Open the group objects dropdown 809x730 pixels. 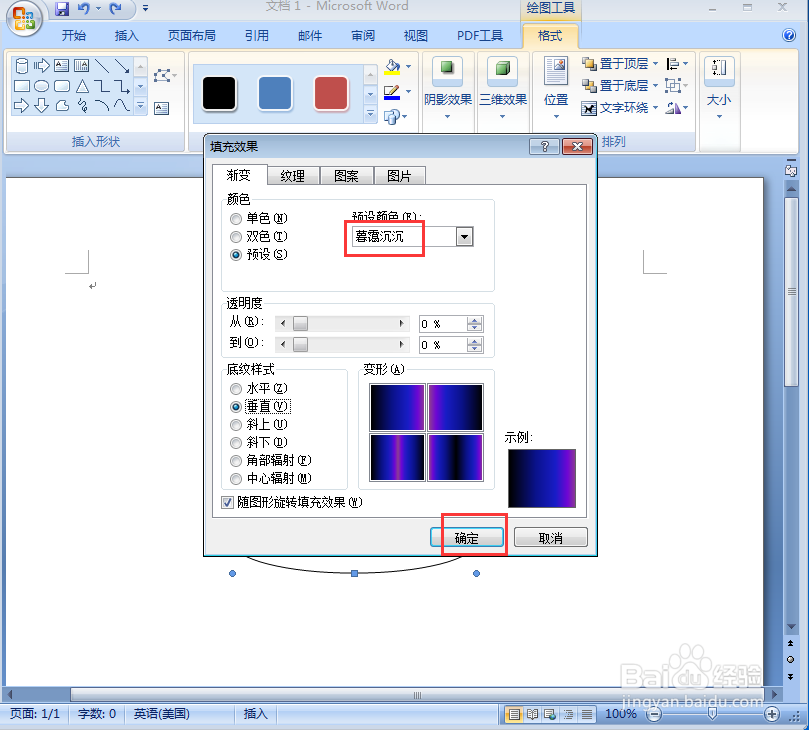point(677,86)
